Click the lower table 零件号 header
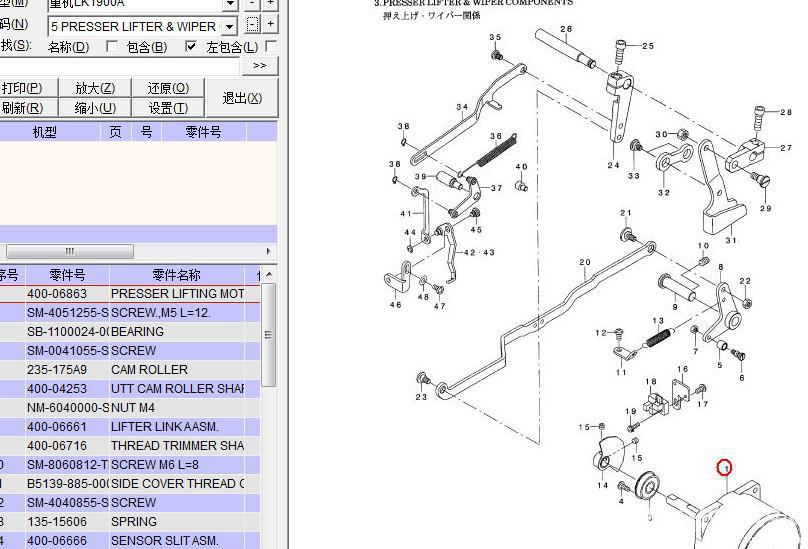Viewport: 808px width, 549px height. click(x=67, y=275)
